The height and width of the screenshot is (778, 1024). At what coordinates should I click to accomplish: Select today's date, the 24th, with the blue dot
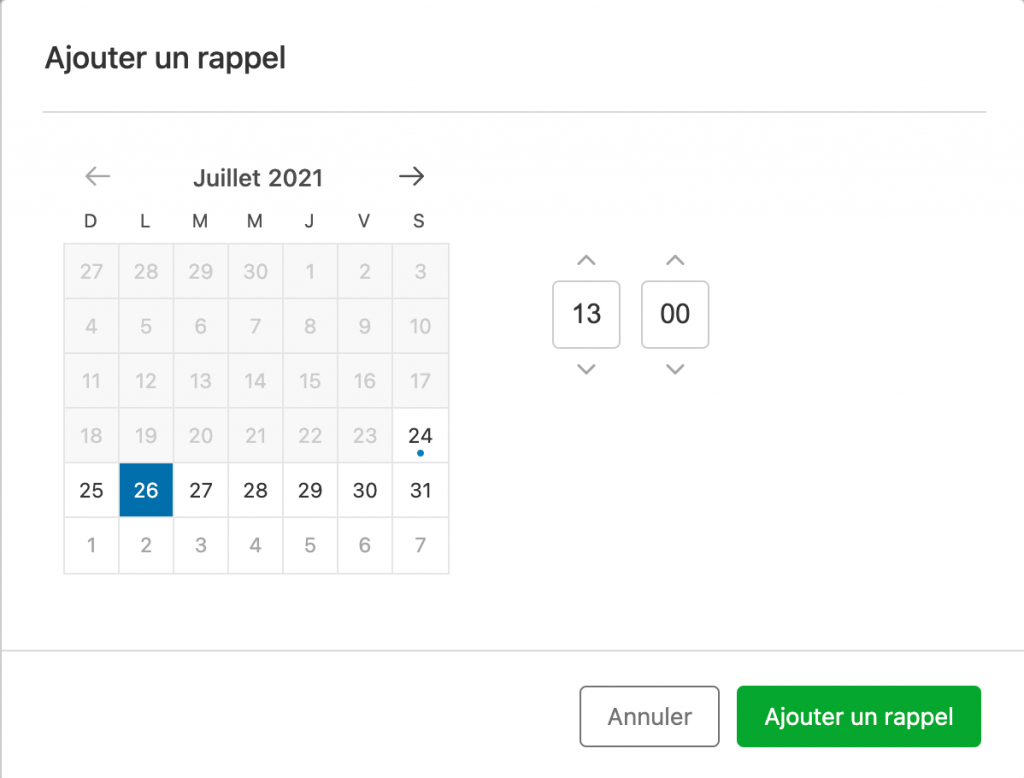pyautogui.click(x=421, y=436)
